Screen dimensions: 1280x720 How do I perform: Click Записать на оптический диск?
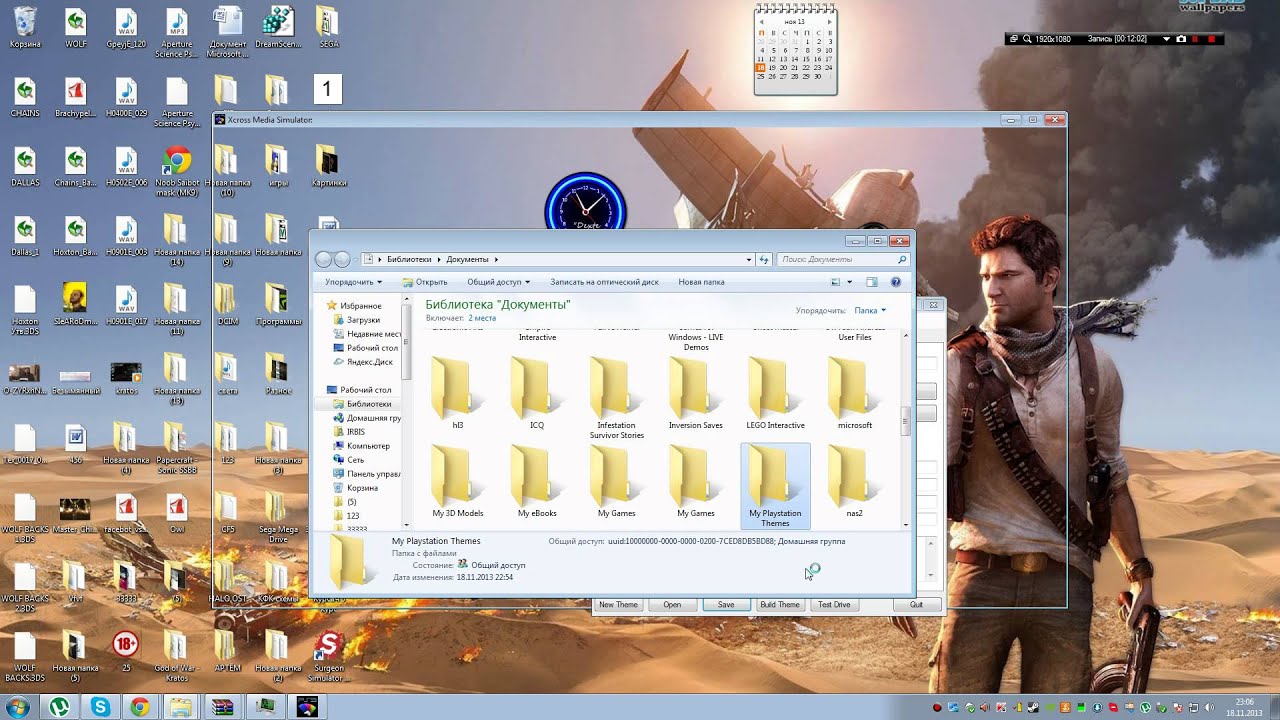[604, 282]
